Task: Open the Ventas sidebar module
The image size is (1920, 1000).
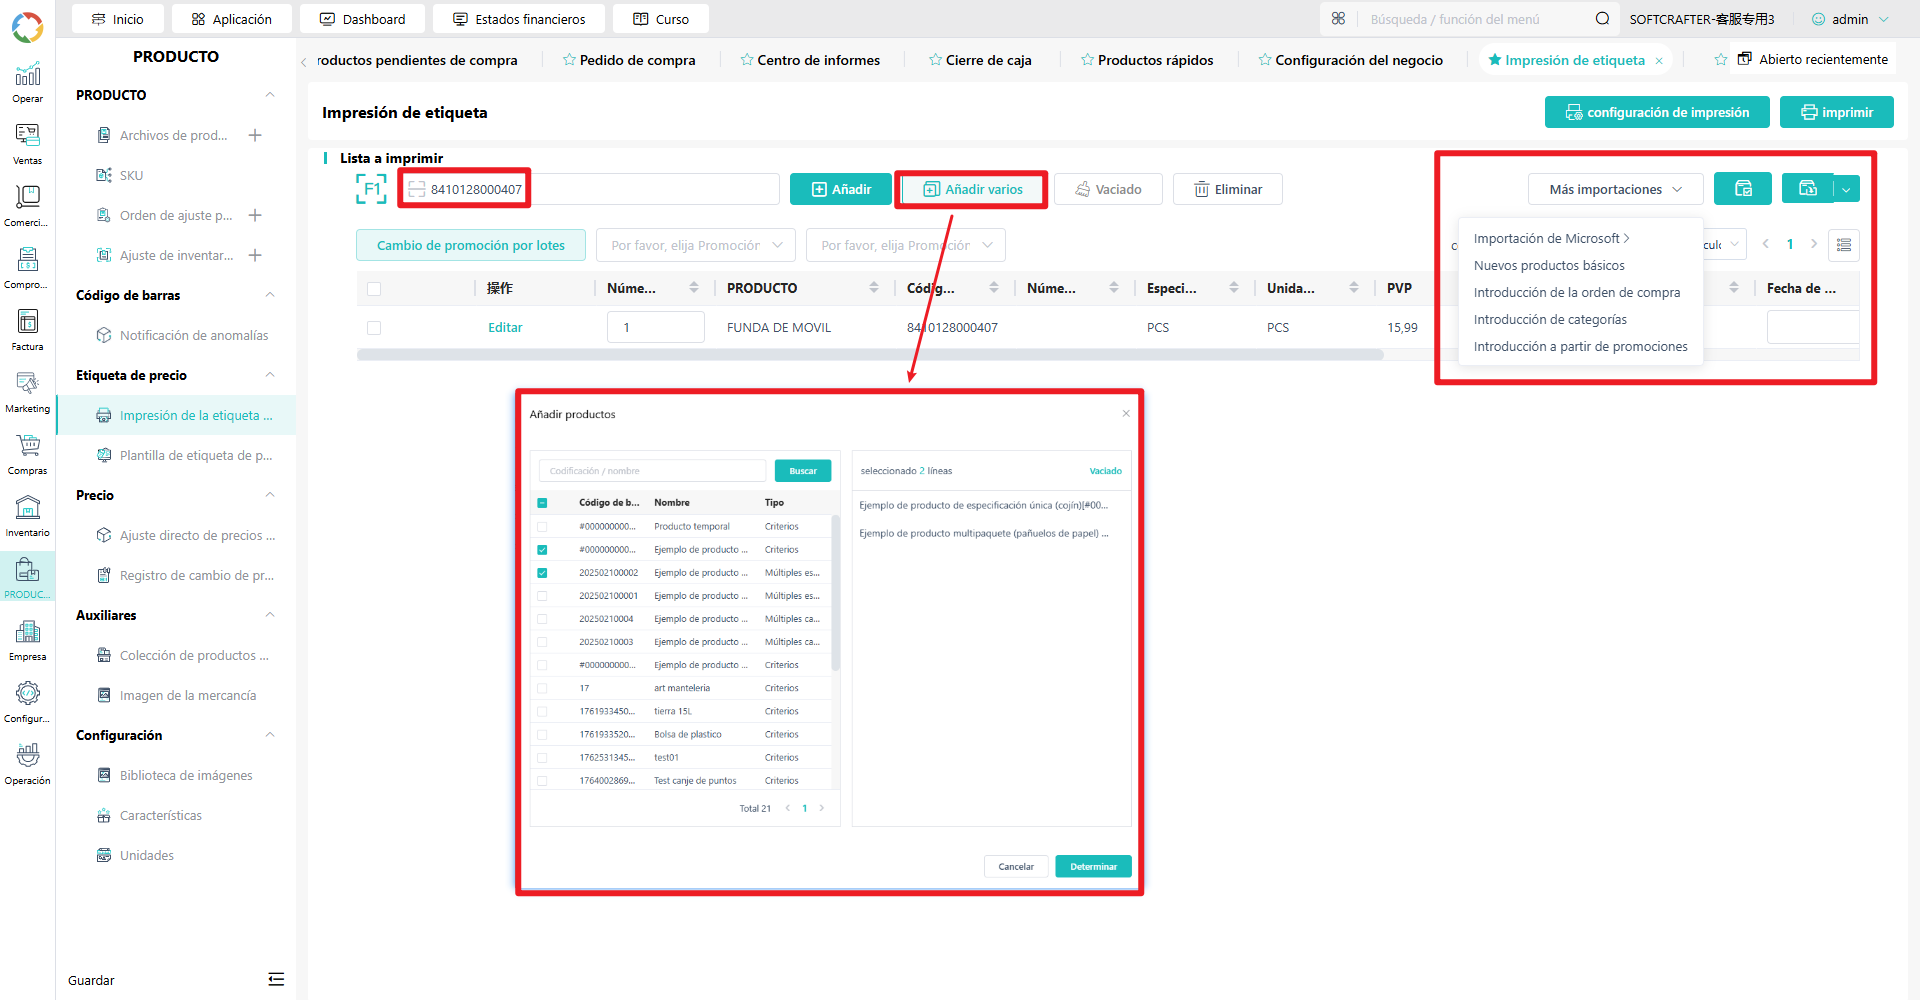Action: point(28,144)
